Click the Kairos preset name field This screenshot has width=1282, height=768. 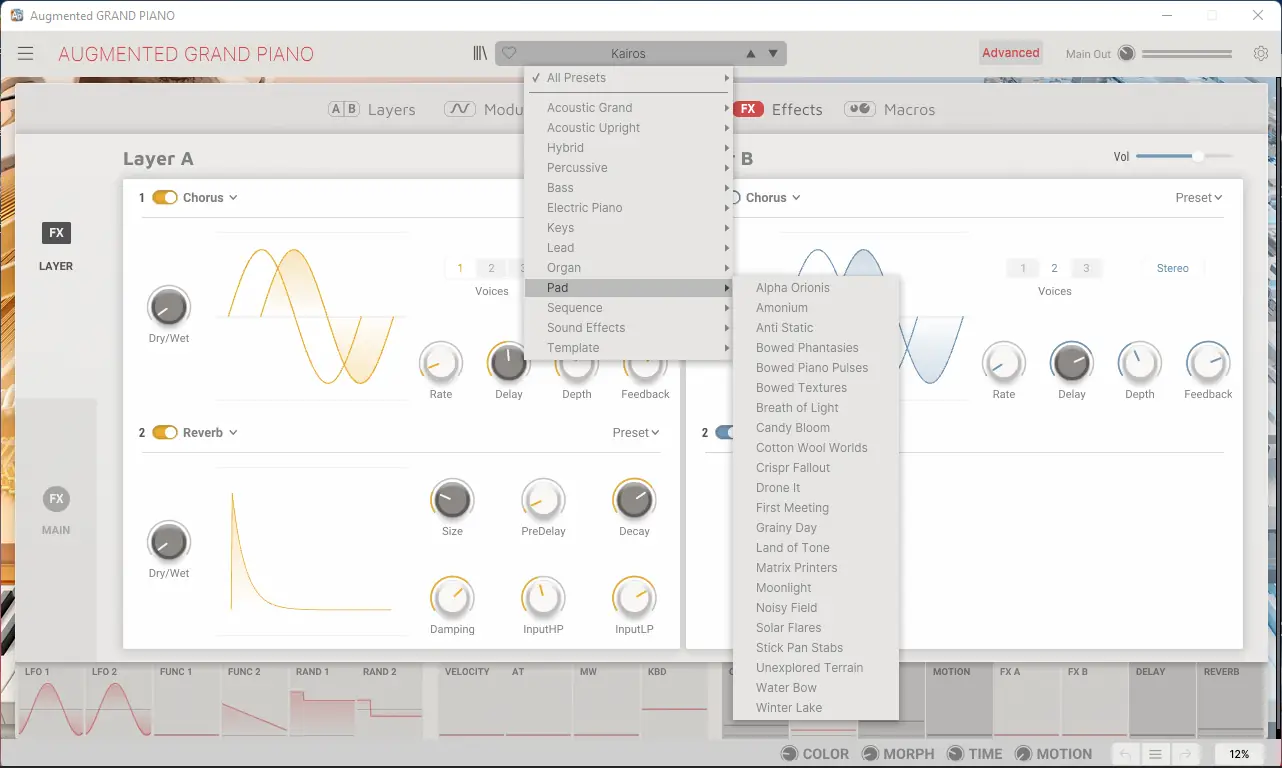628,54
